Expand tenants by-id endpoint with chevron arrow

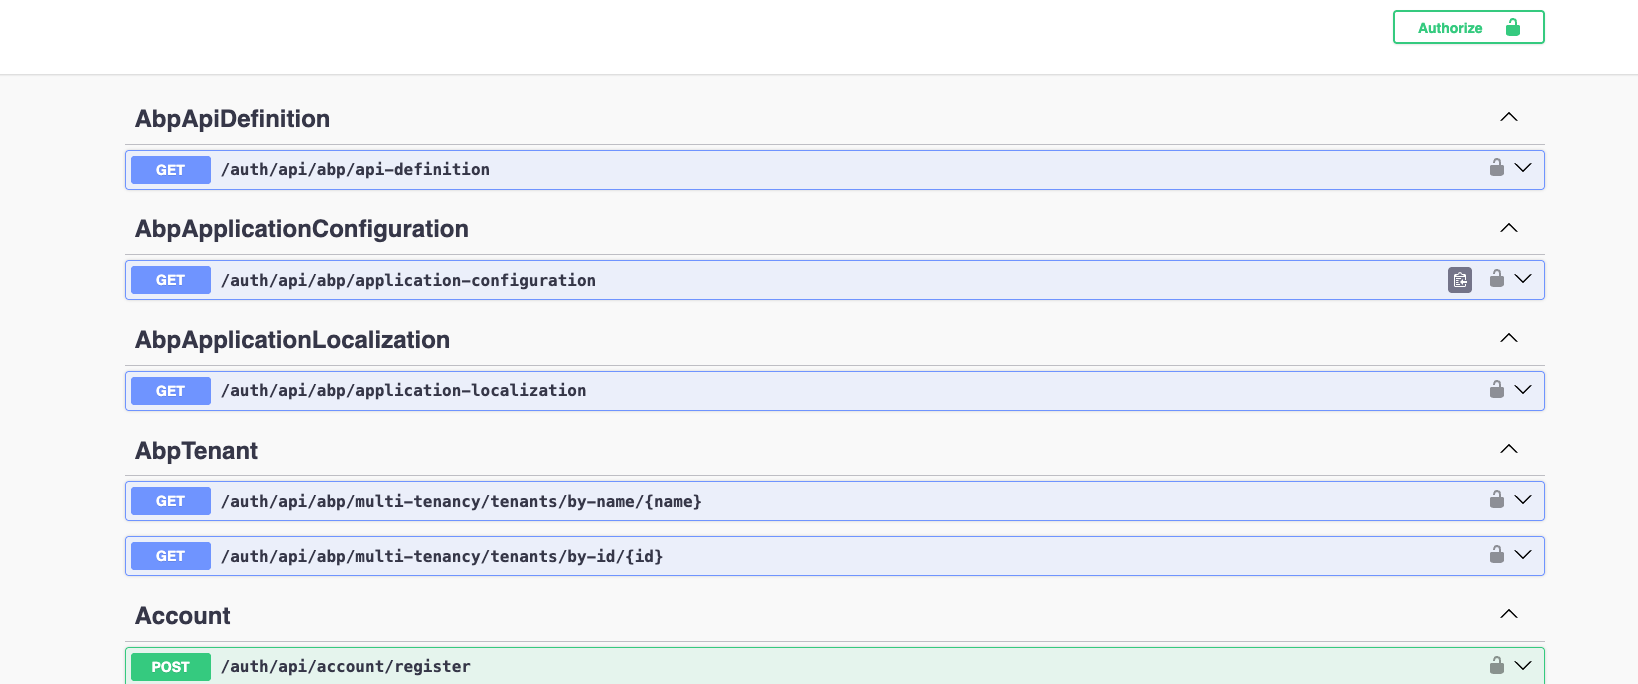click(1522, 554)
